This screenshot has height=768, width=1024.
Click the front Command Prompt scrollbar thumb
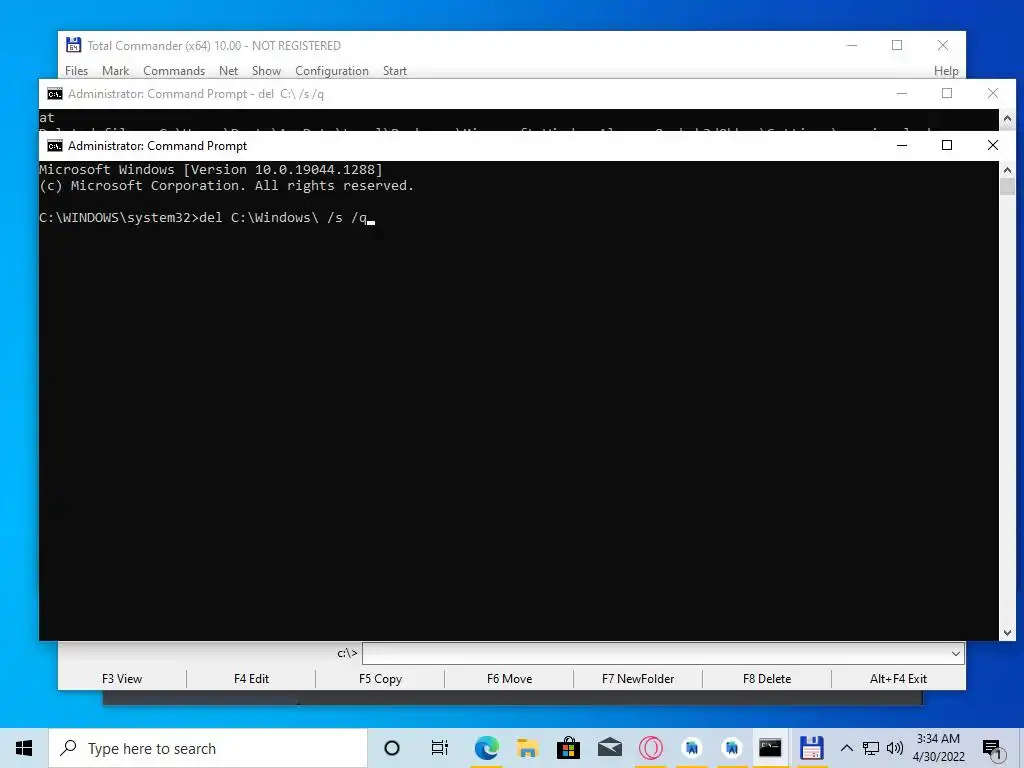1007,186
